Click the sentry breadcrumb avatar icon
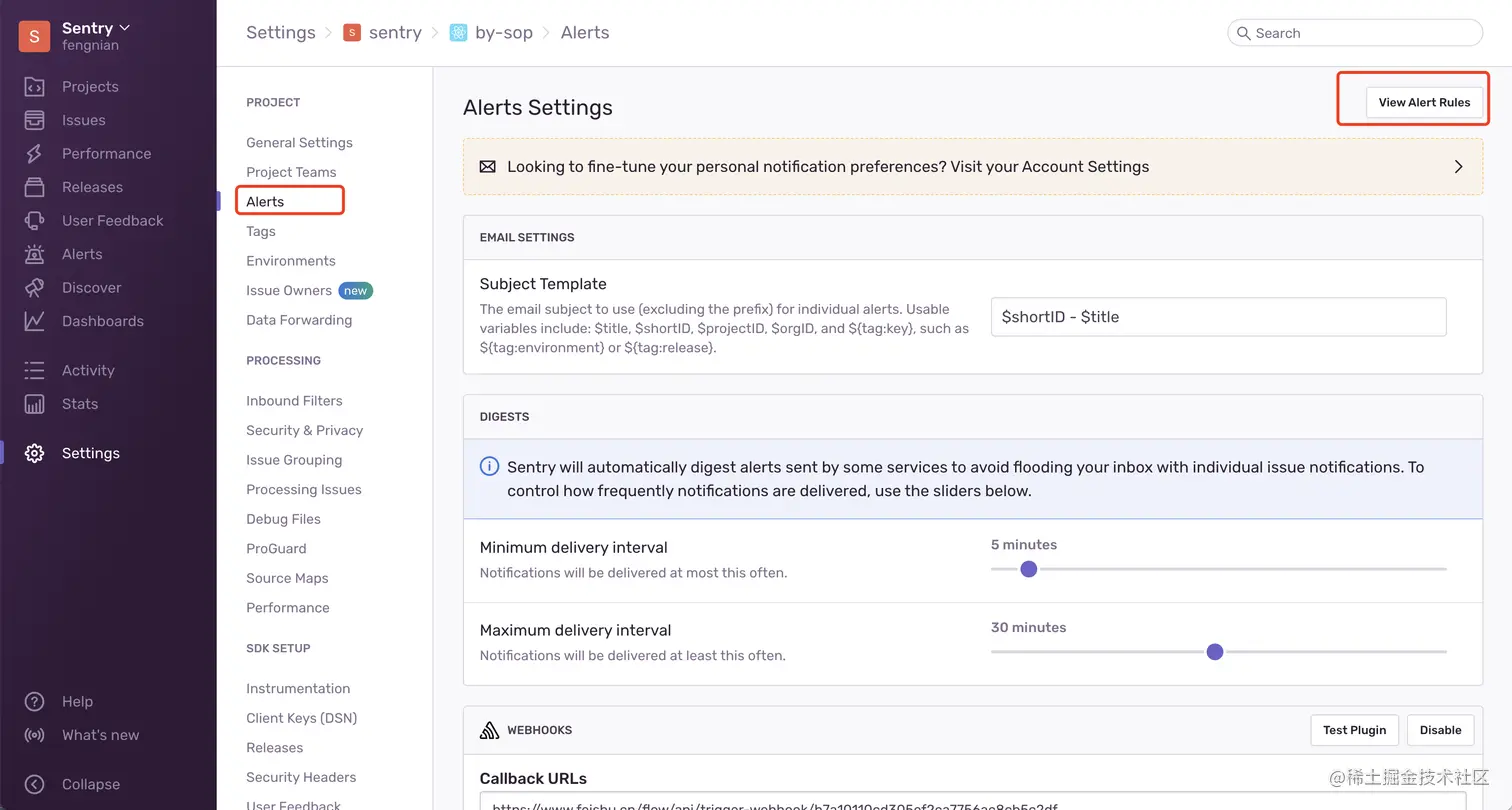Screen dimensions: 1512x810 (352, 33)
